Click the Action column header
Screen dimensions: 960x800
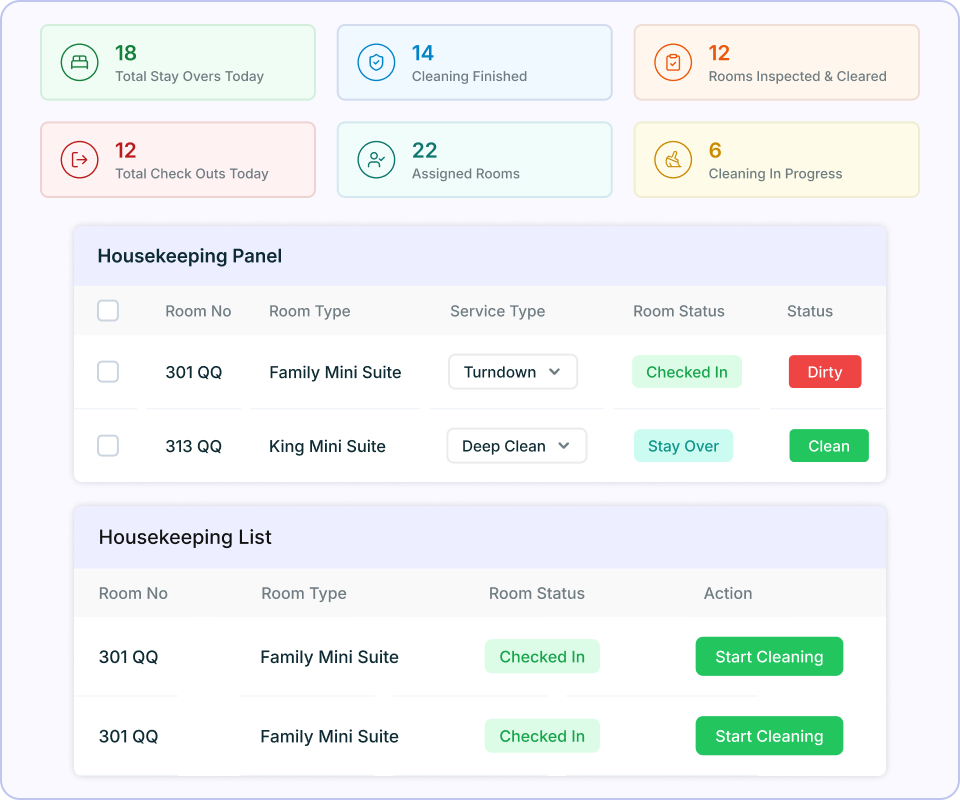coord(728,593)
